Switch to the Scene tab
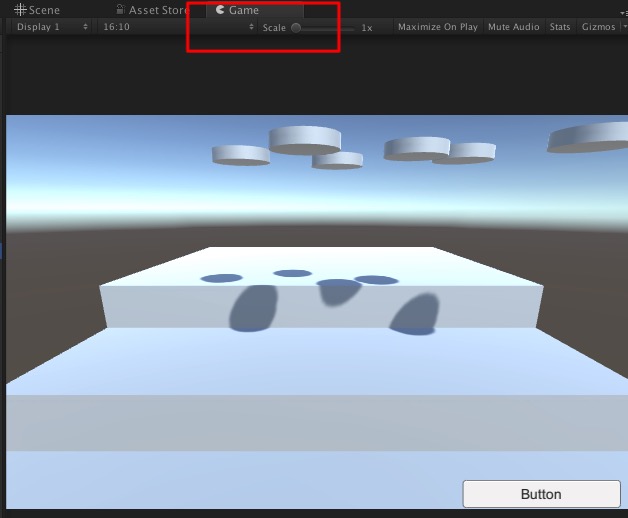 pos(36,10)
